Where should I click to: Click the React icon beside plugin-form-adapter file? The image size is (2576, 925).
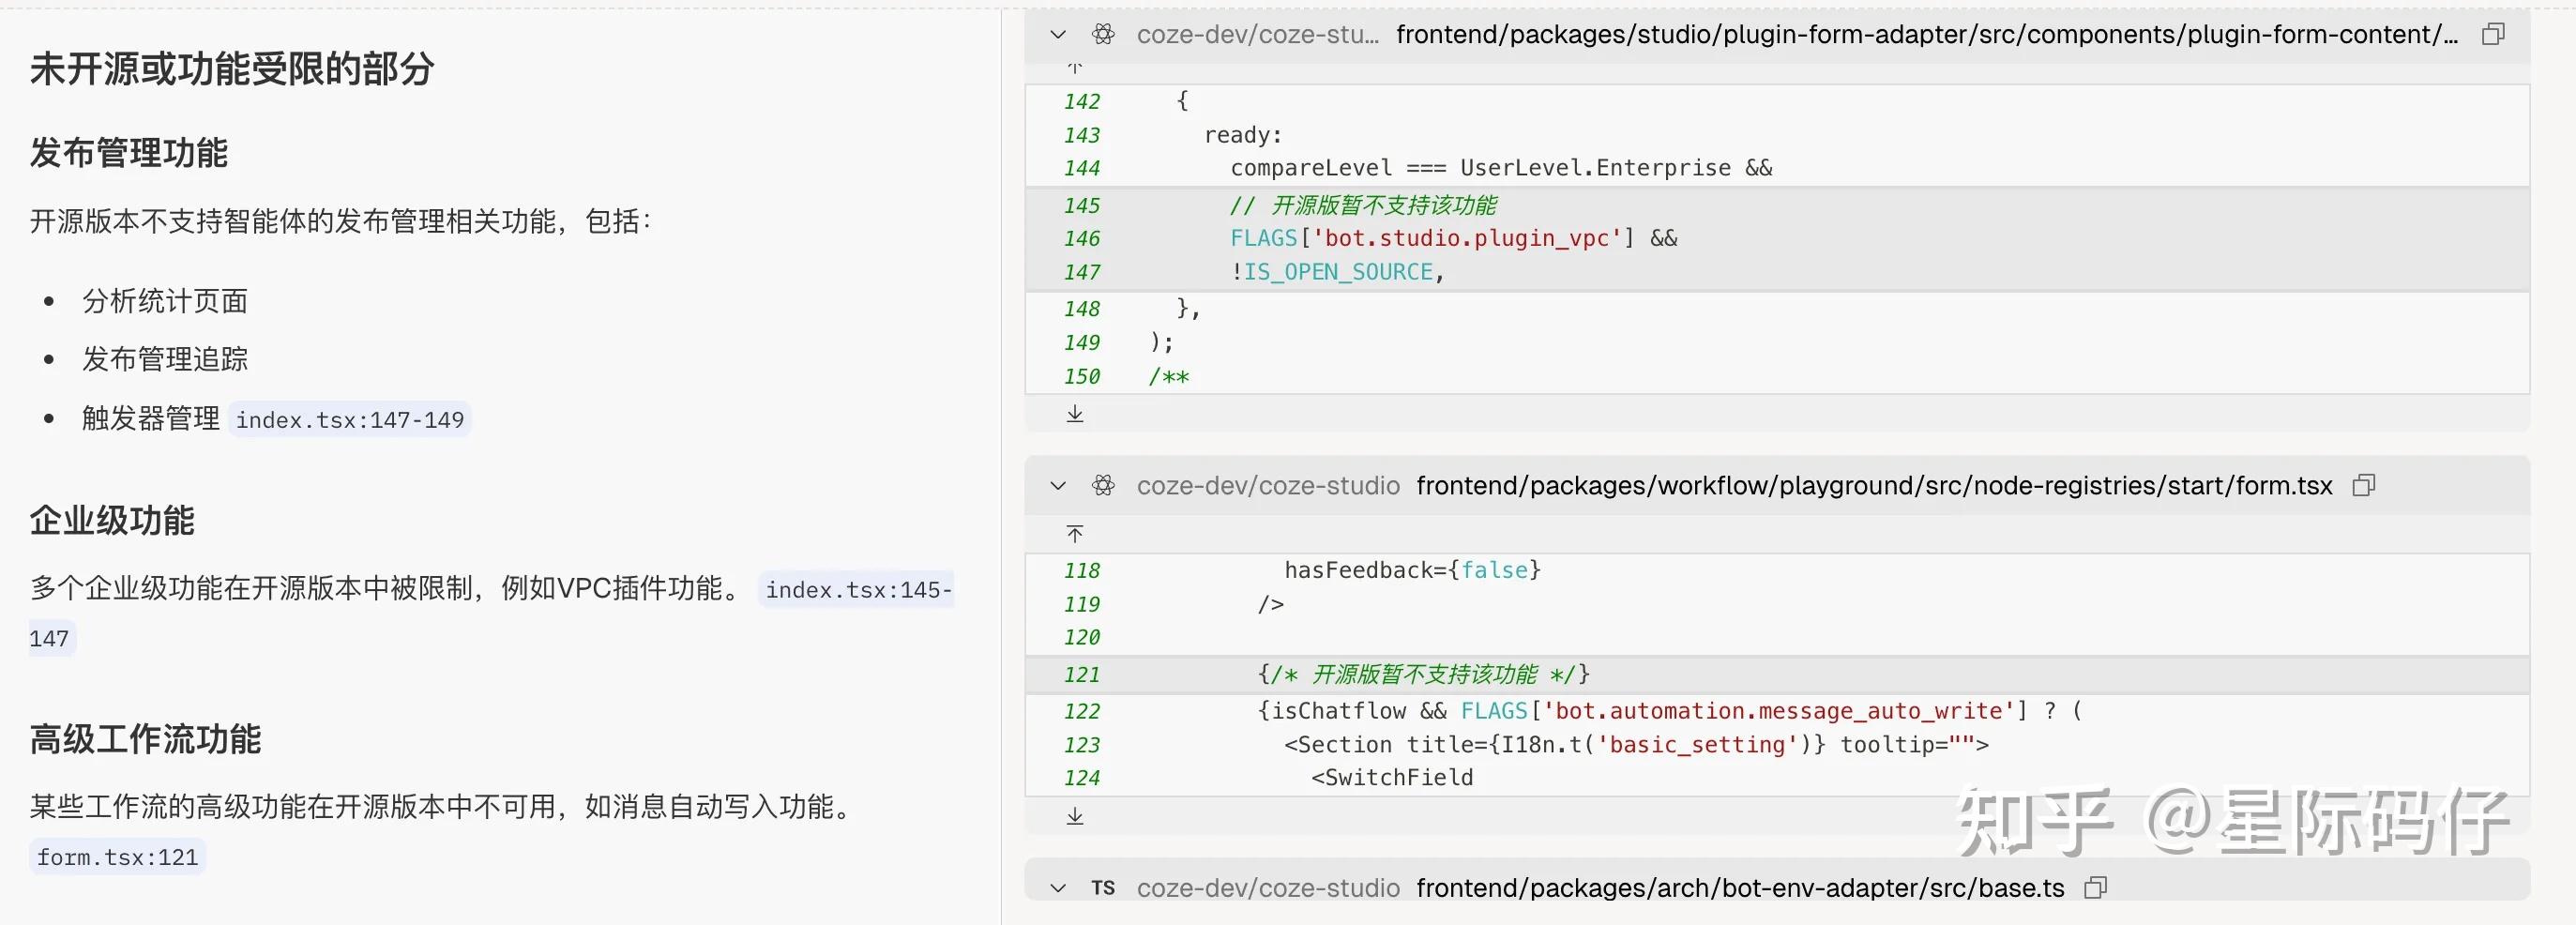(x=1103, y=35)
